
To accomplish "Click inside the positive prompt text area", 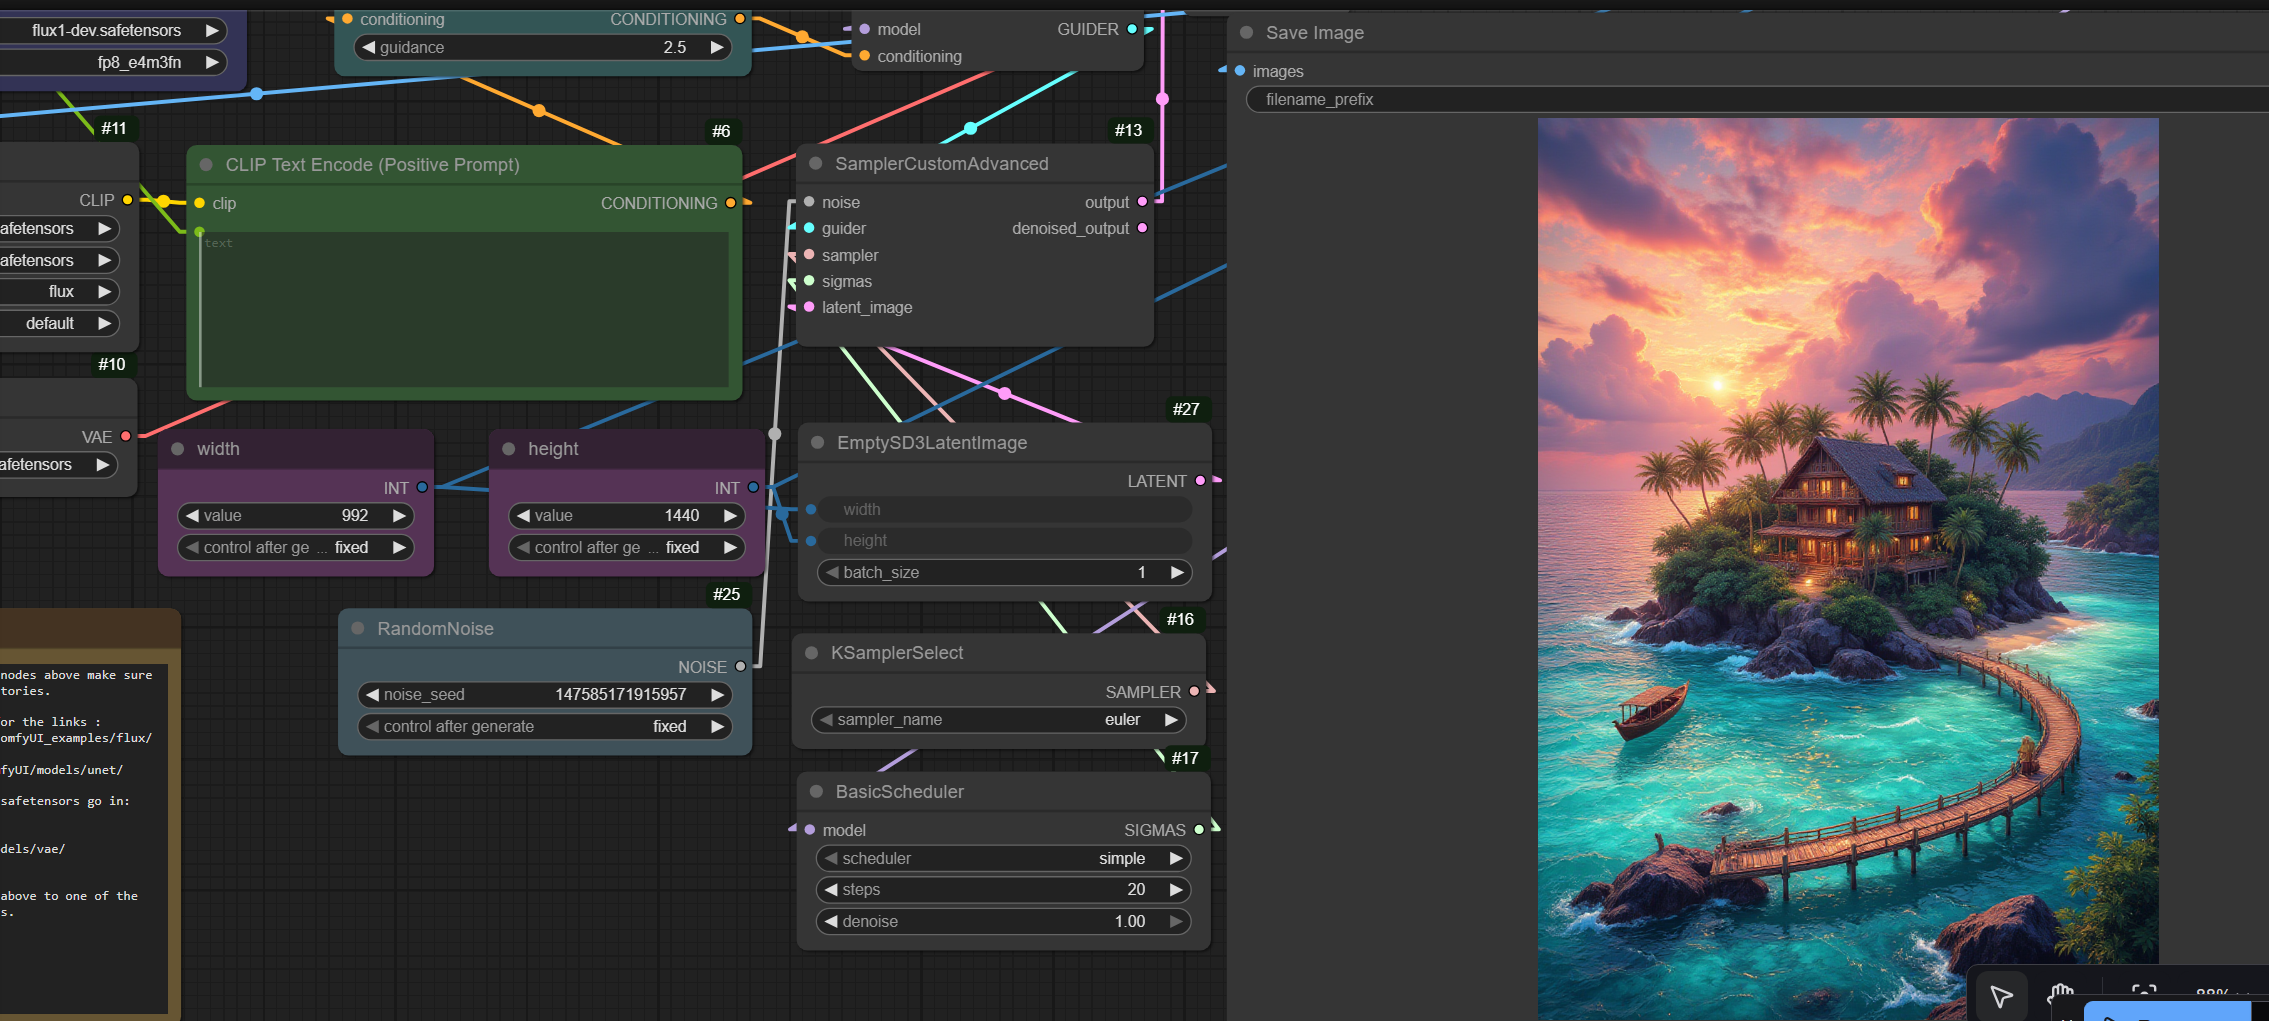I will [464, 310].
